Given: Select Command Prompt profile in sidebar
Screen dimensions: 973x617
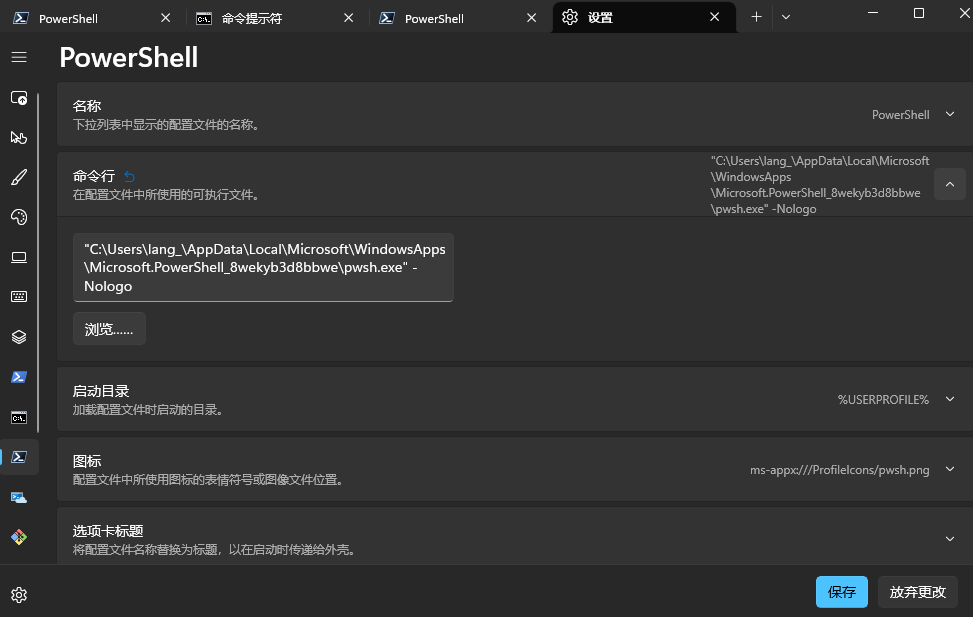Looking at the screenshot, I should click(19, 417).
